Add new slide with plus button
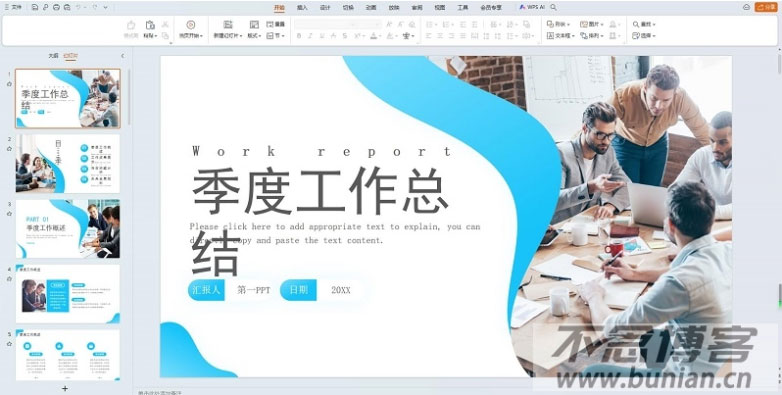This screenshot has height=395, width=782. coord(64,388)
